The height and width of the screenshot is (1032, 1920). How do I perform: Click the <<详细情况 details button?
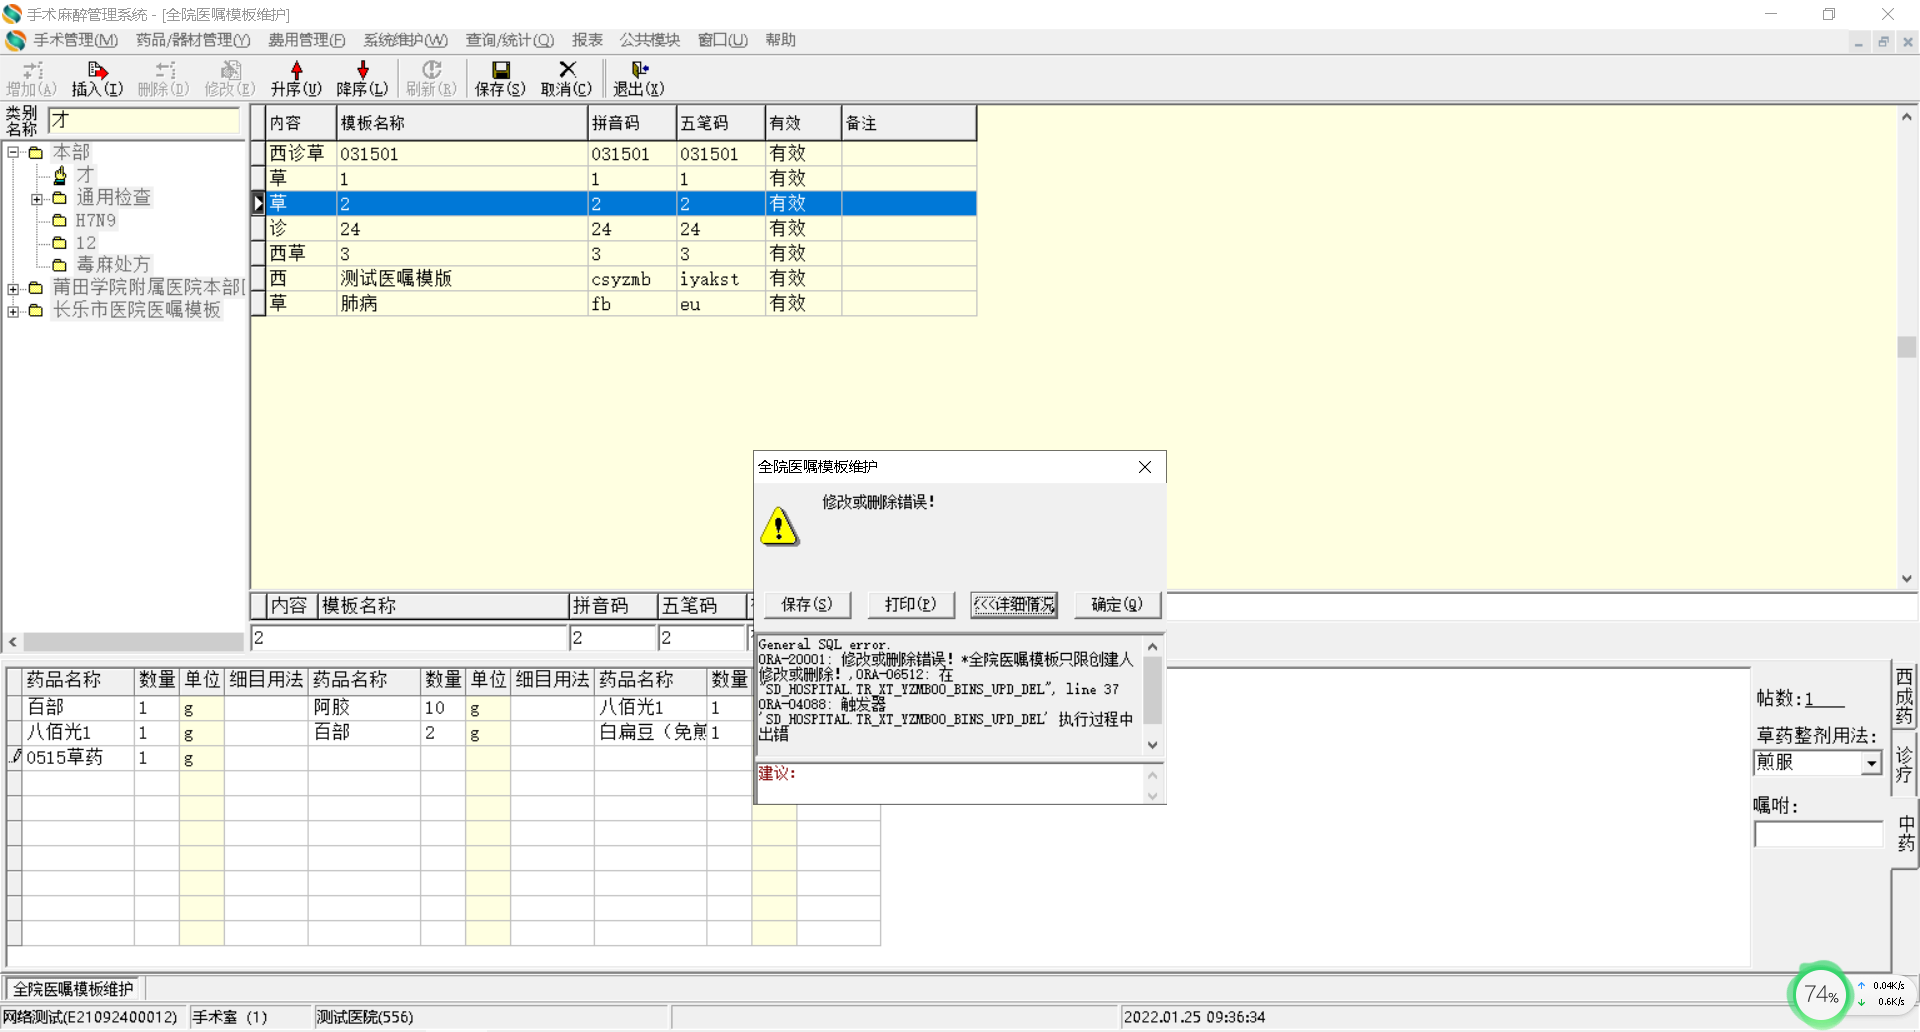1014,604
